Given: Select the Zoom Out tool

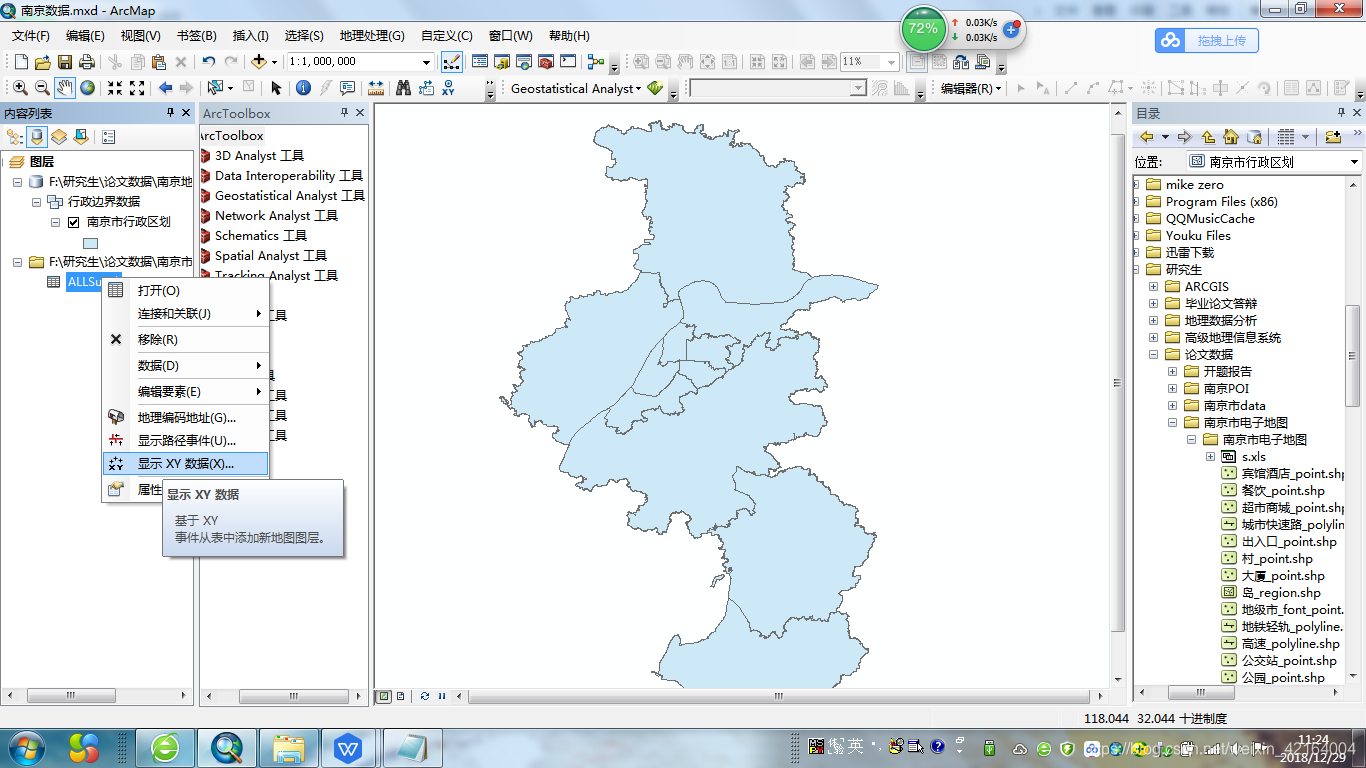Looking at the screenshot, I should 42,88.
